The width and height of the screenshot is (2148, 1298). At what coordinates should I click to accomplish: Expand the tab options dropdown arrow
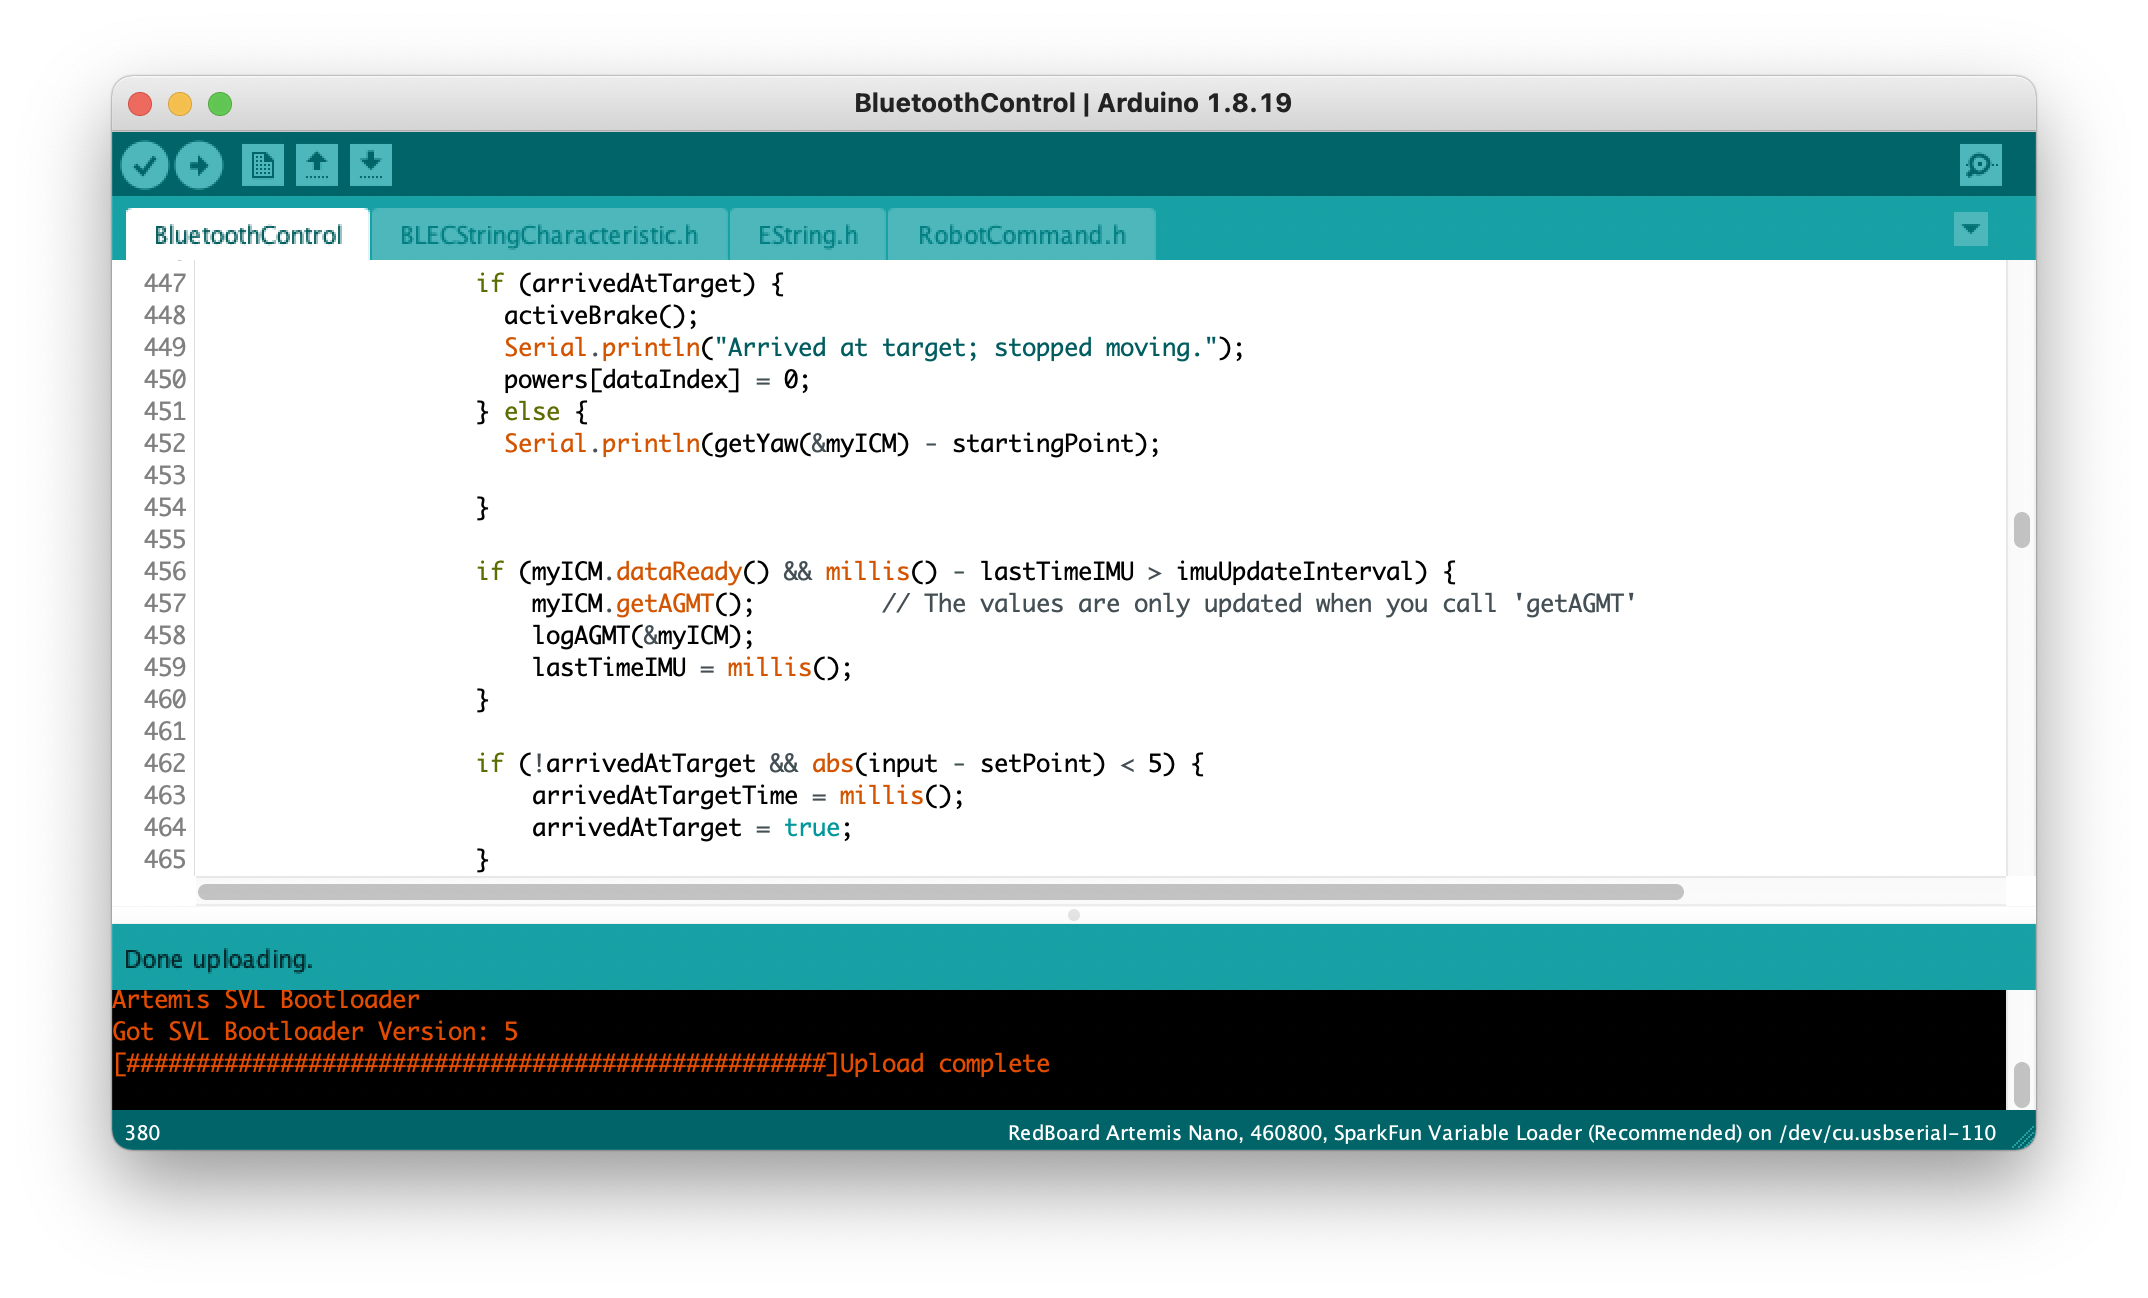click(x=1971, y=230)
